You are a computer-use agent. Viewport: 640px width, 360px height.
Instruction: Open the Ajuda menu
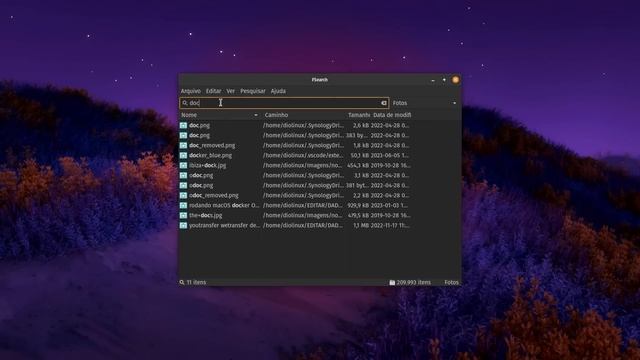click(278, 91)
